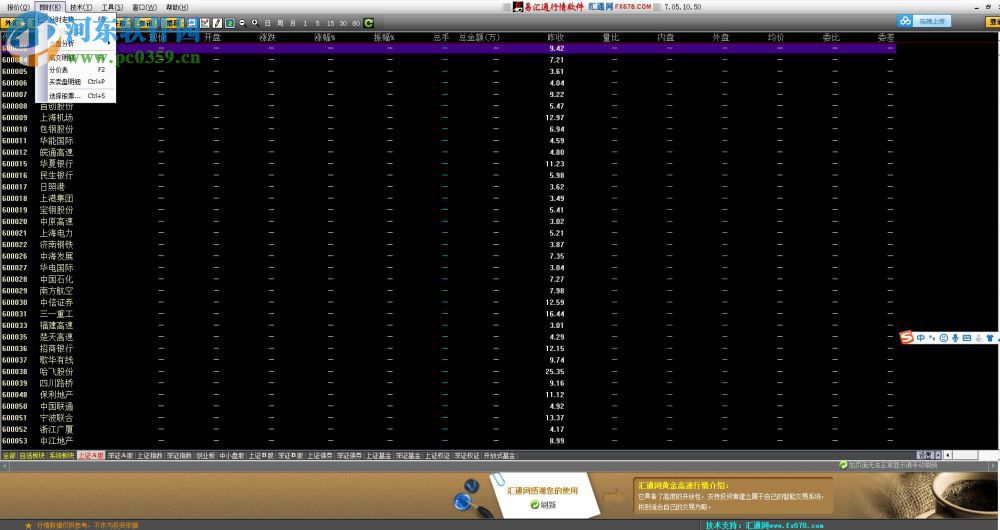Switch to weekly 周 period

click(x=281, y=23)
